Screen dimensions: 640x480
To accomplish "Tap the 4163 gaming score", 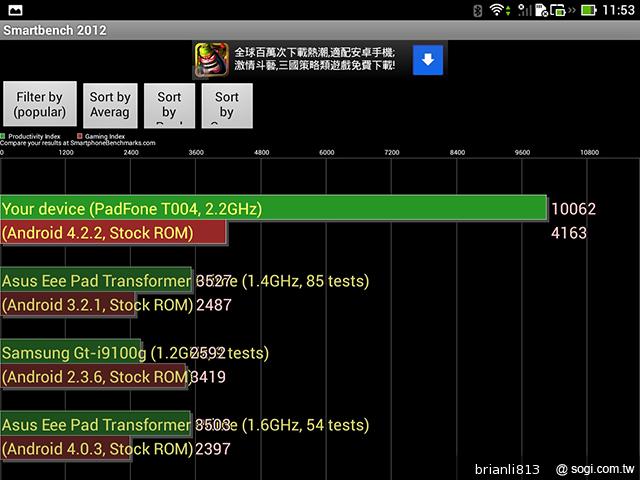I will (x=569, y=233).
